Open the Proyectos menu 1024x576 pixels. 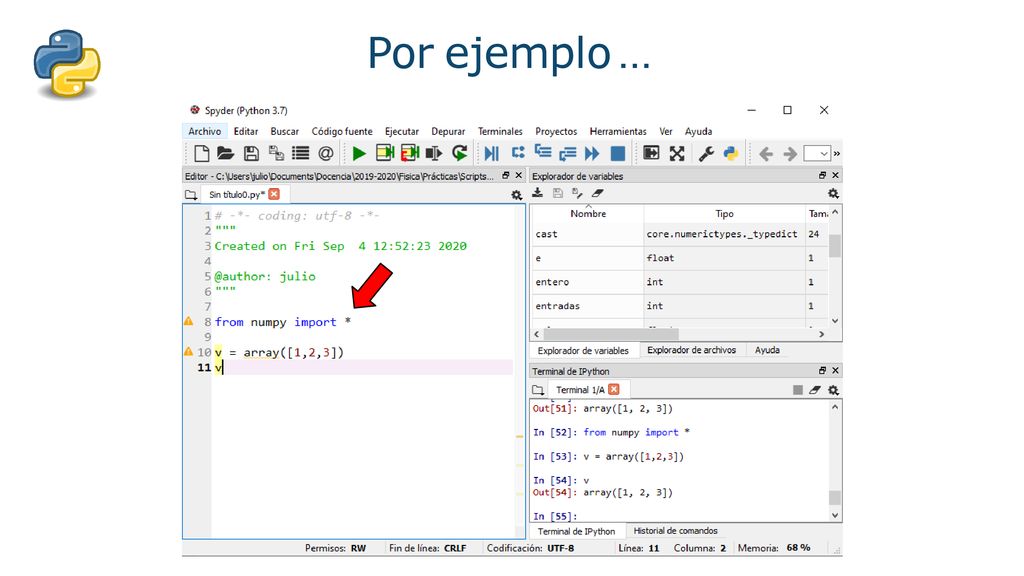tap(556, 131)
